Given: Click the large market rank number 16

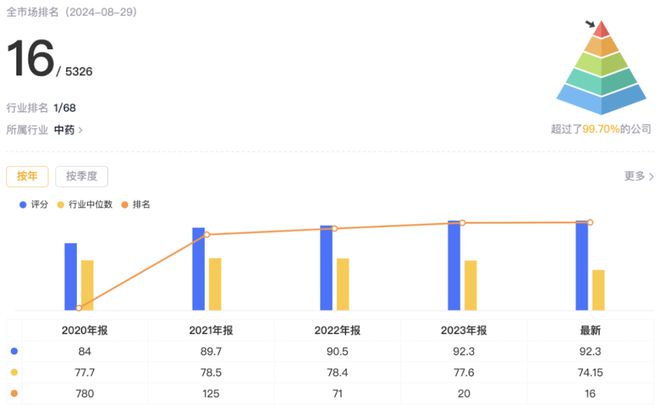Looking at the screenshot, I should (31, 58).
